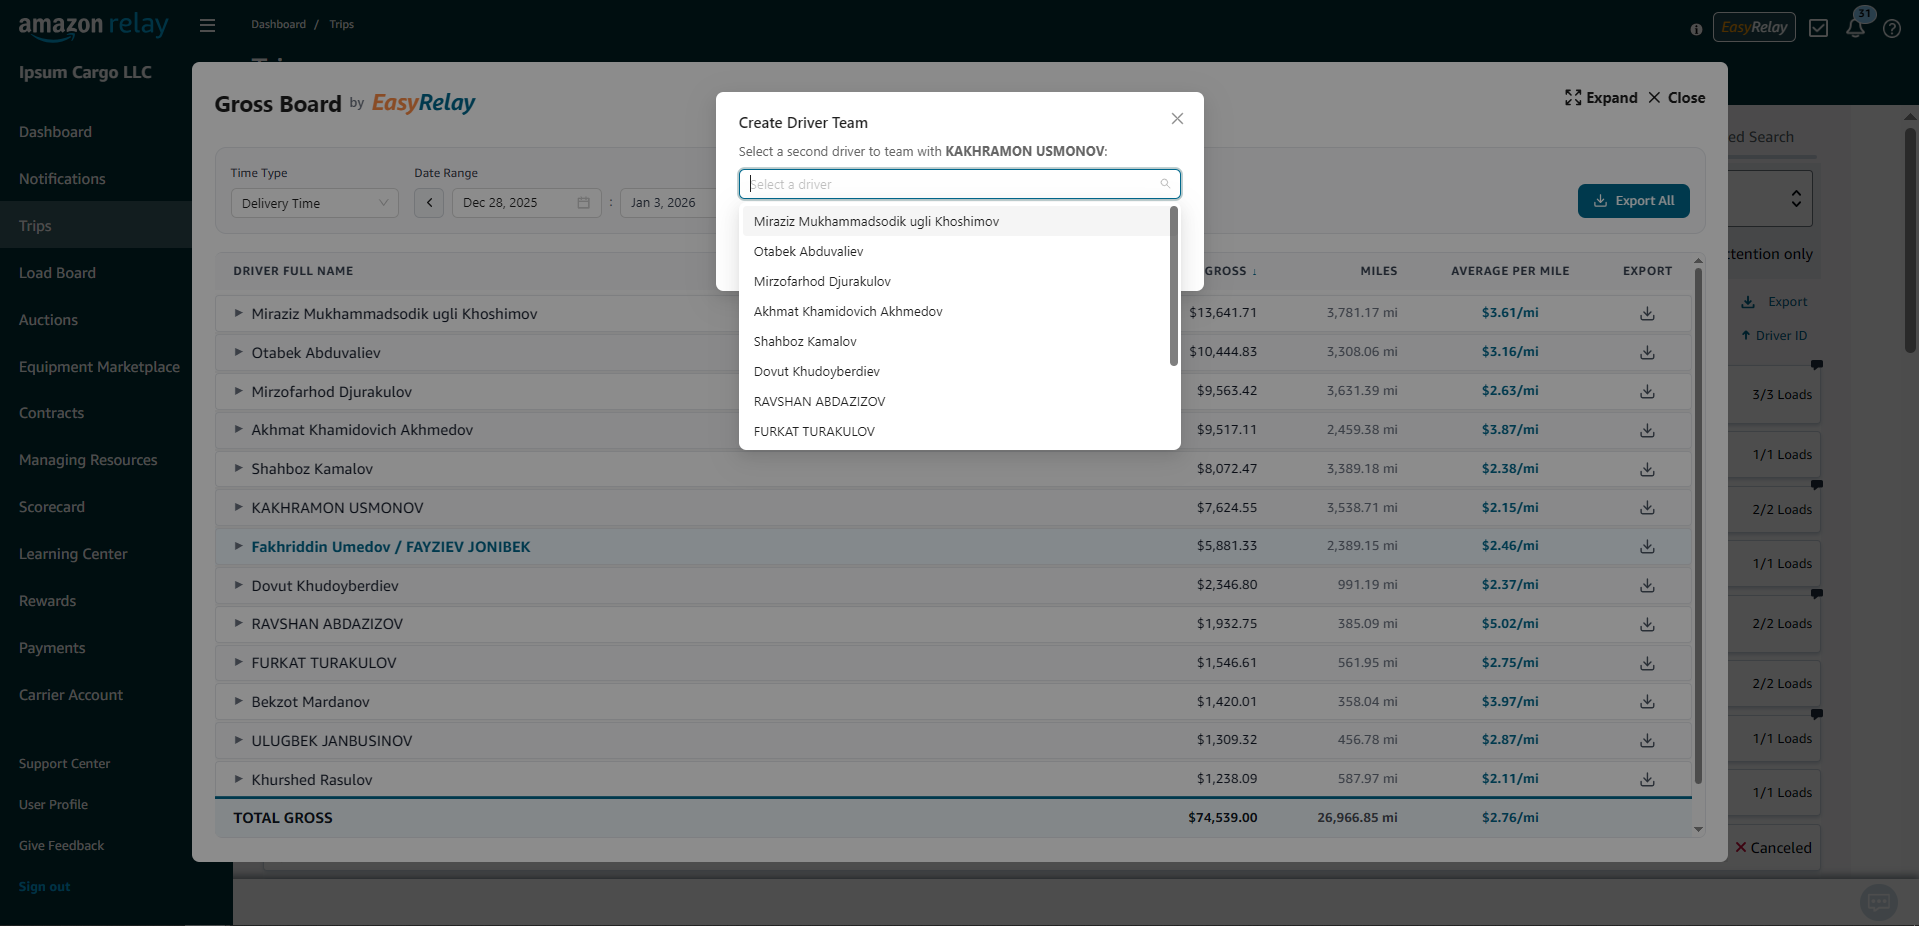Click the EasyRelay button in top bar

click(1754, 27)
